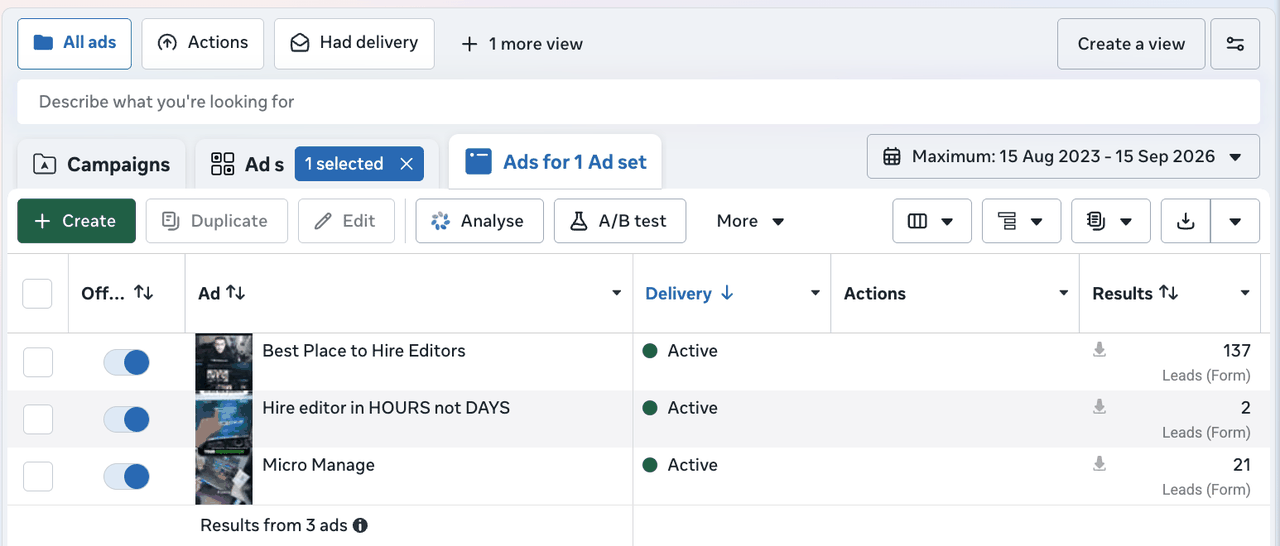Open the export options dropdown arrow
The height and width of the screenshot is (546, 1280).
1235,221
